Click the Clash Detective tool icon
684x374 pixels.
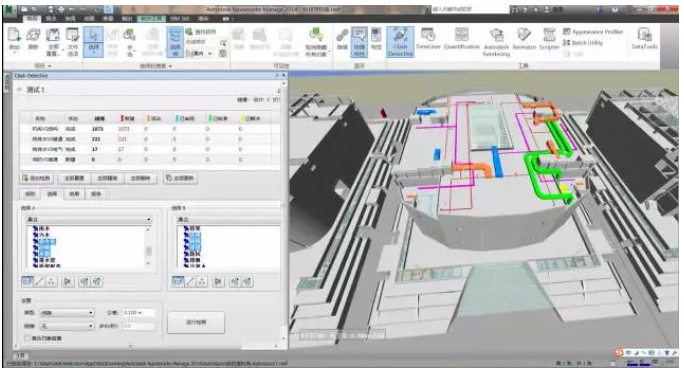click(x=400, y=41)
